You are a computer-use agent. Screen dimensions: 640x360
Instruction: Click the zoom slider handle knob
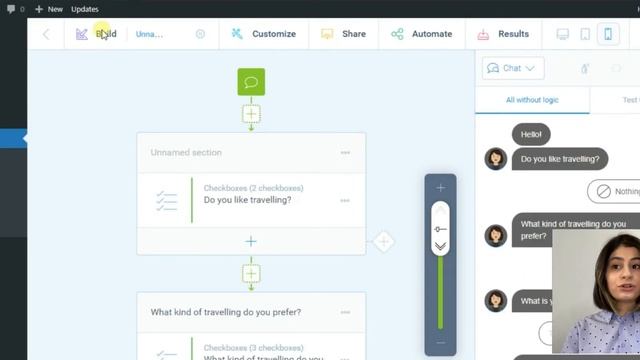point(440,229)
